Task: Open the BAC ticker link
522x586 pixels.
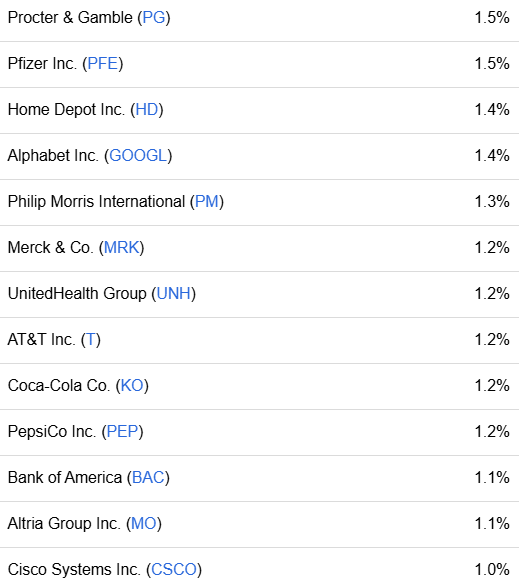Action: (x=148, y=477)
